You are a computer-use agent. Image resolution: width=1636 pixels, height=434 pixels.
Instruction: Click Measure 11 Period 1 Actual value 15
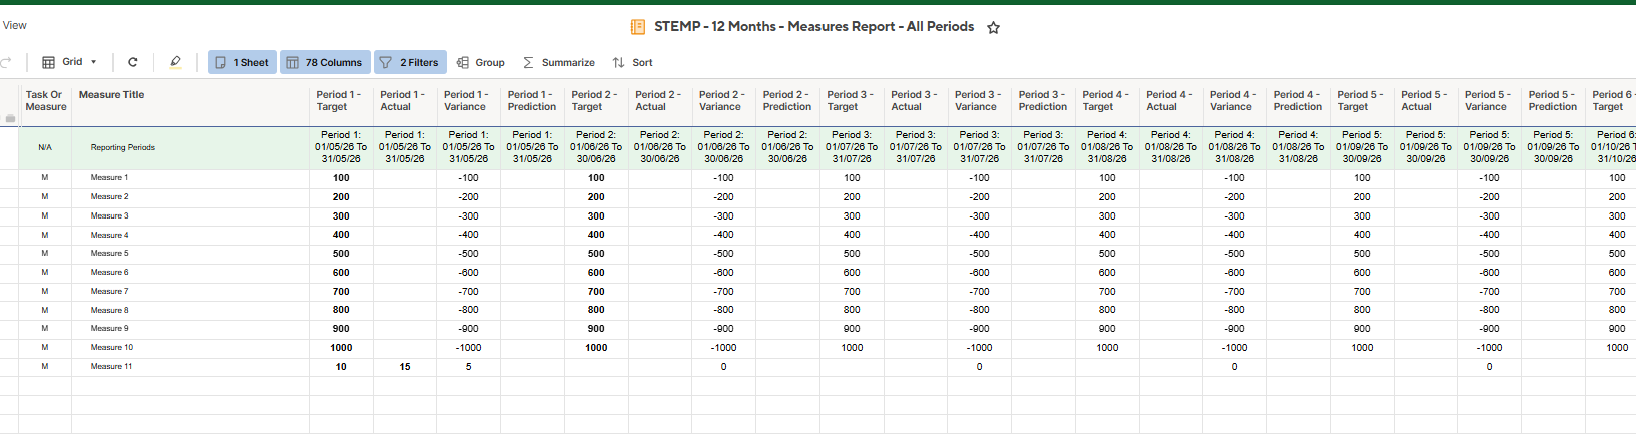(x=405, y=367)
